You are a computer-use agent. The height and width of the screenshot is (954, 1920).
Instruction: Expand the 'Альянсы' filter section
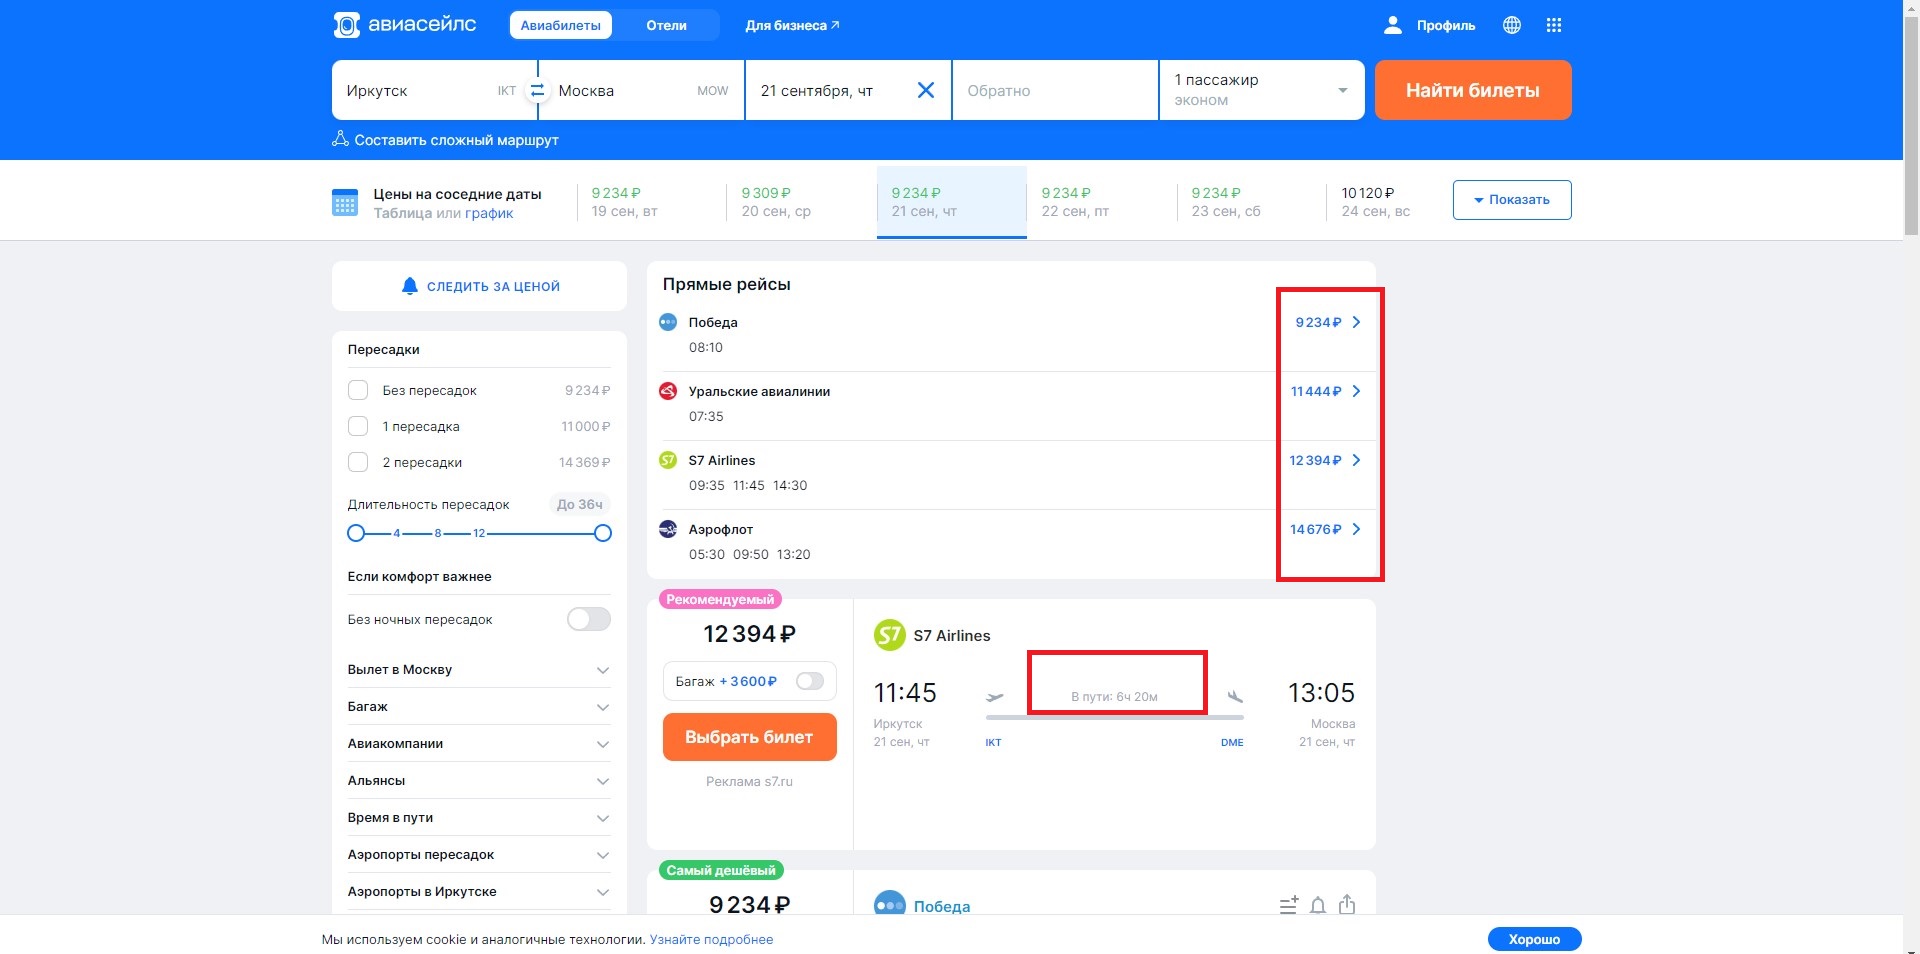pyautogui.click(x=478, y=780)
